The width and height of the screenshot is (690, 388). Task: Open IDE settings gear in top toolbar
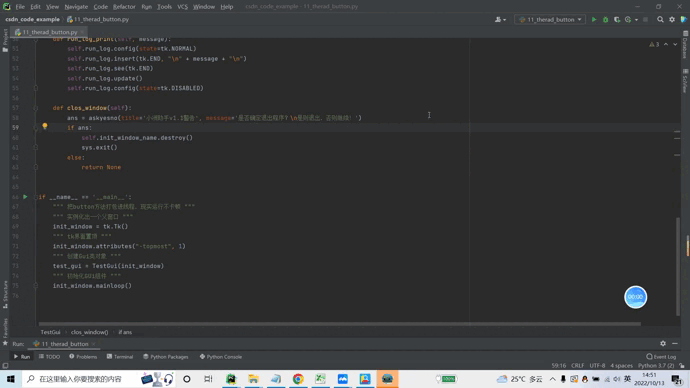tap(672, 19)
